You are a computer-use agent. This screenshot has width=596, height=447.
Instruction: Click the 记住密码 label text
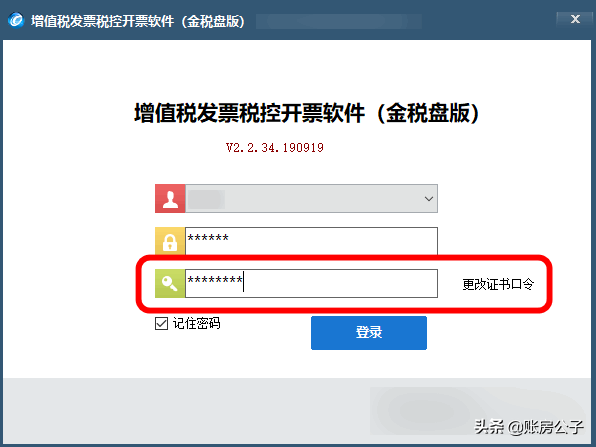tap(197, 323)
